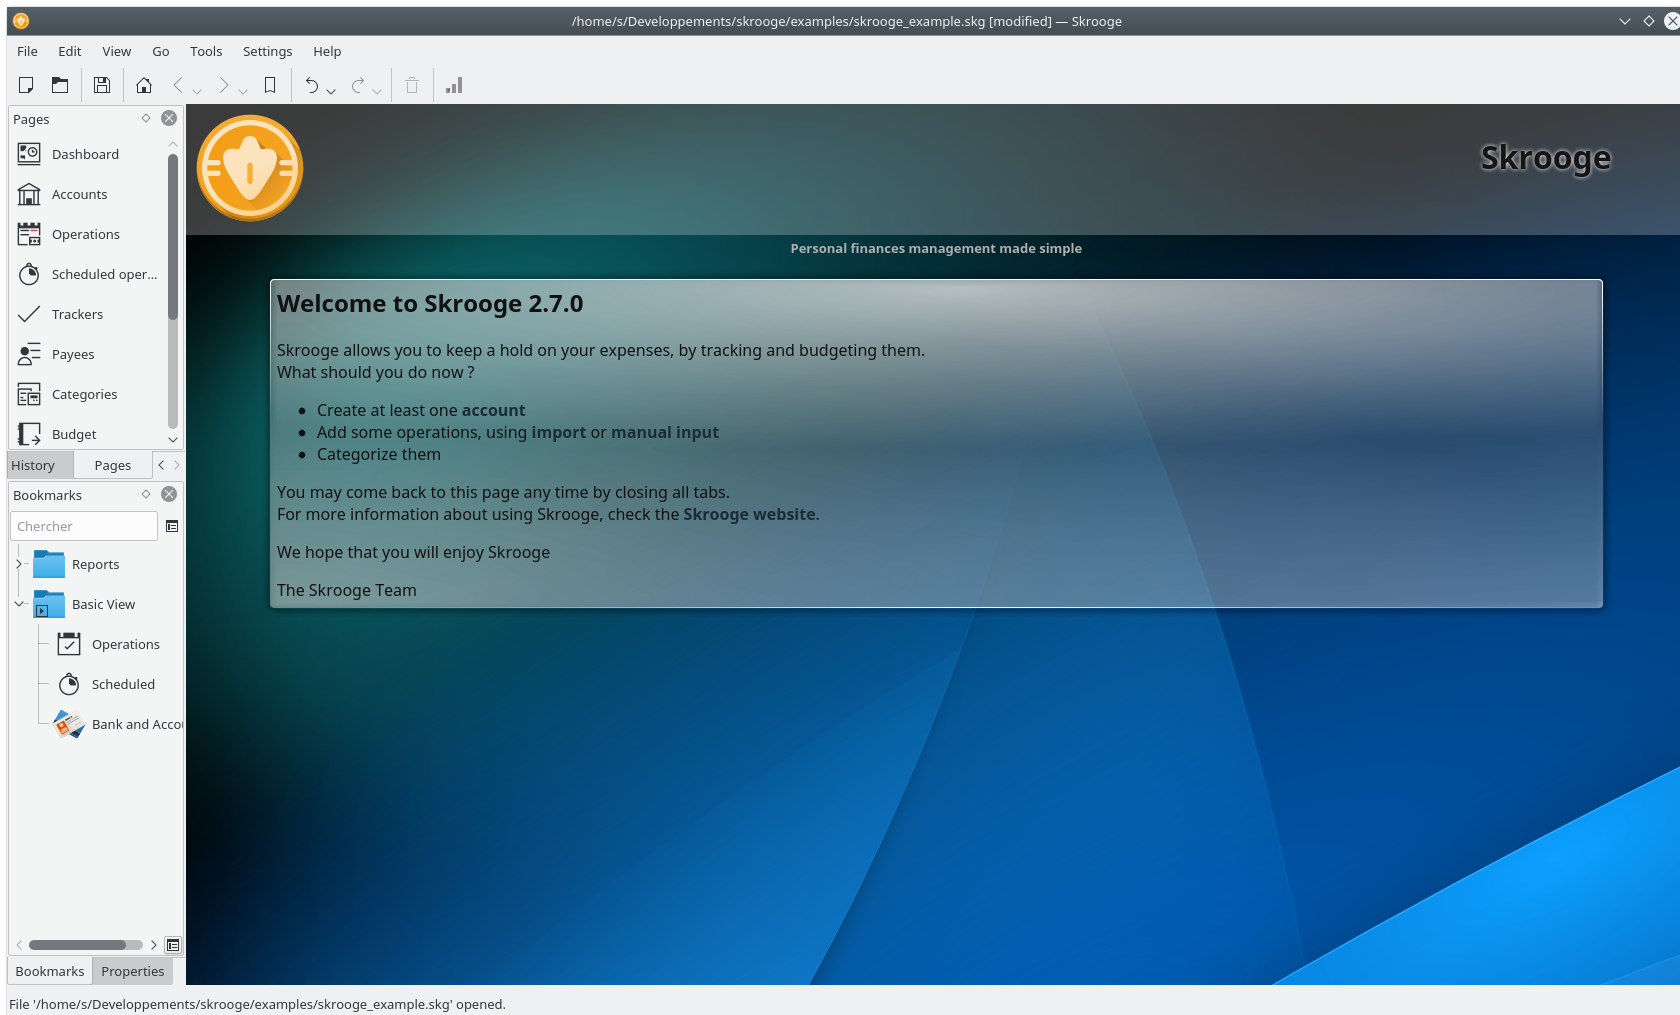Close the Bookmarks panel
This screenshot has width=1680, height=1015.
pyautogui.click(x=169, y=494)
